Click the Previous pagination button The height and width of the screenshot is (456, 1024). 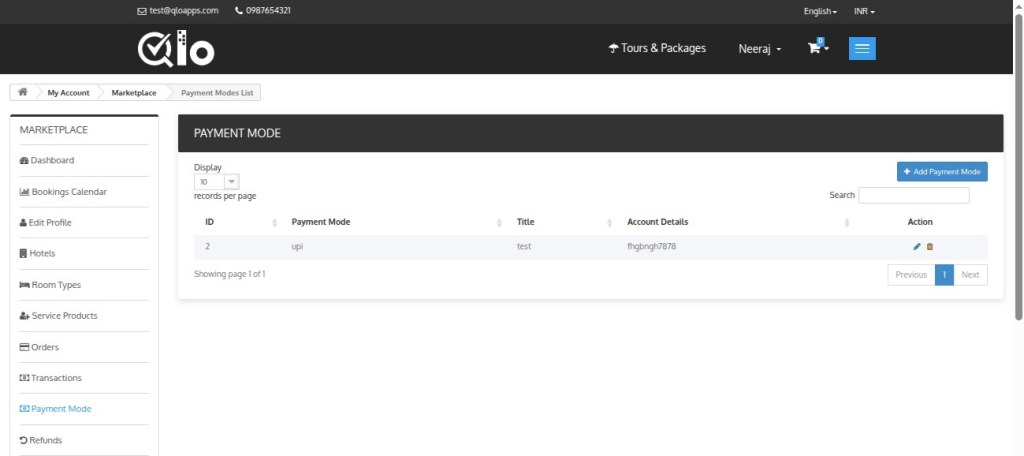pos(911,275)
